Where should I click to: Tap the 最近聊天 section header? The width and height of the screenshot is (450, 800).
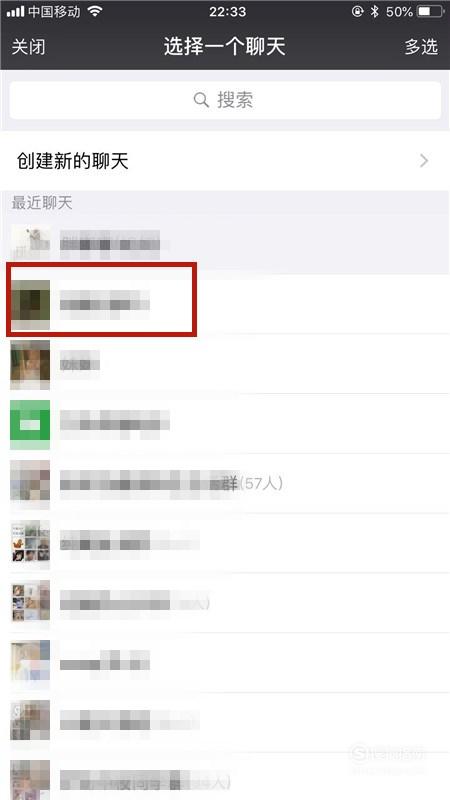[x=42, y=203]
